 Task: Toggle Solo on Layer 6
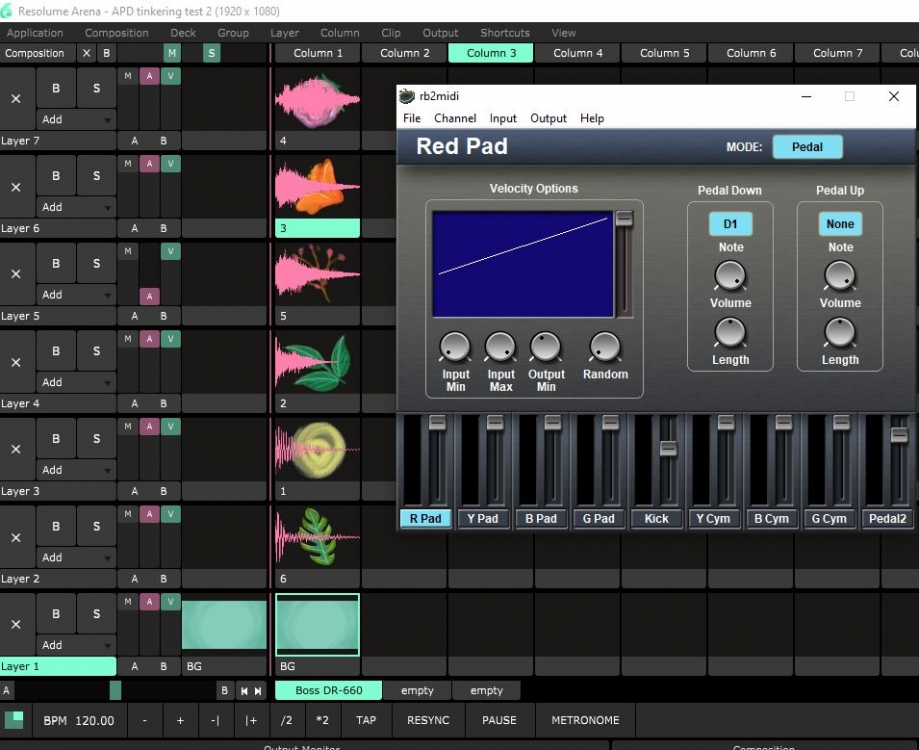(x=96, y=176)
